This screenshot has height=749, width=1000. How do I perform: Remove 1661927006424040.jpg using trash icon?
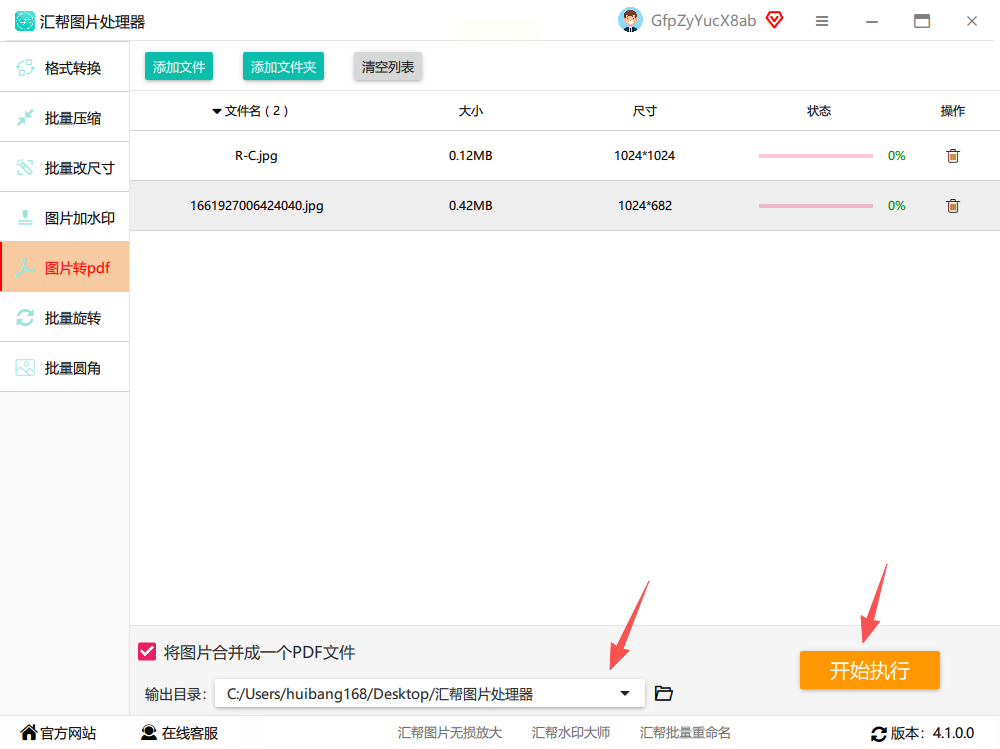[952, 205]
